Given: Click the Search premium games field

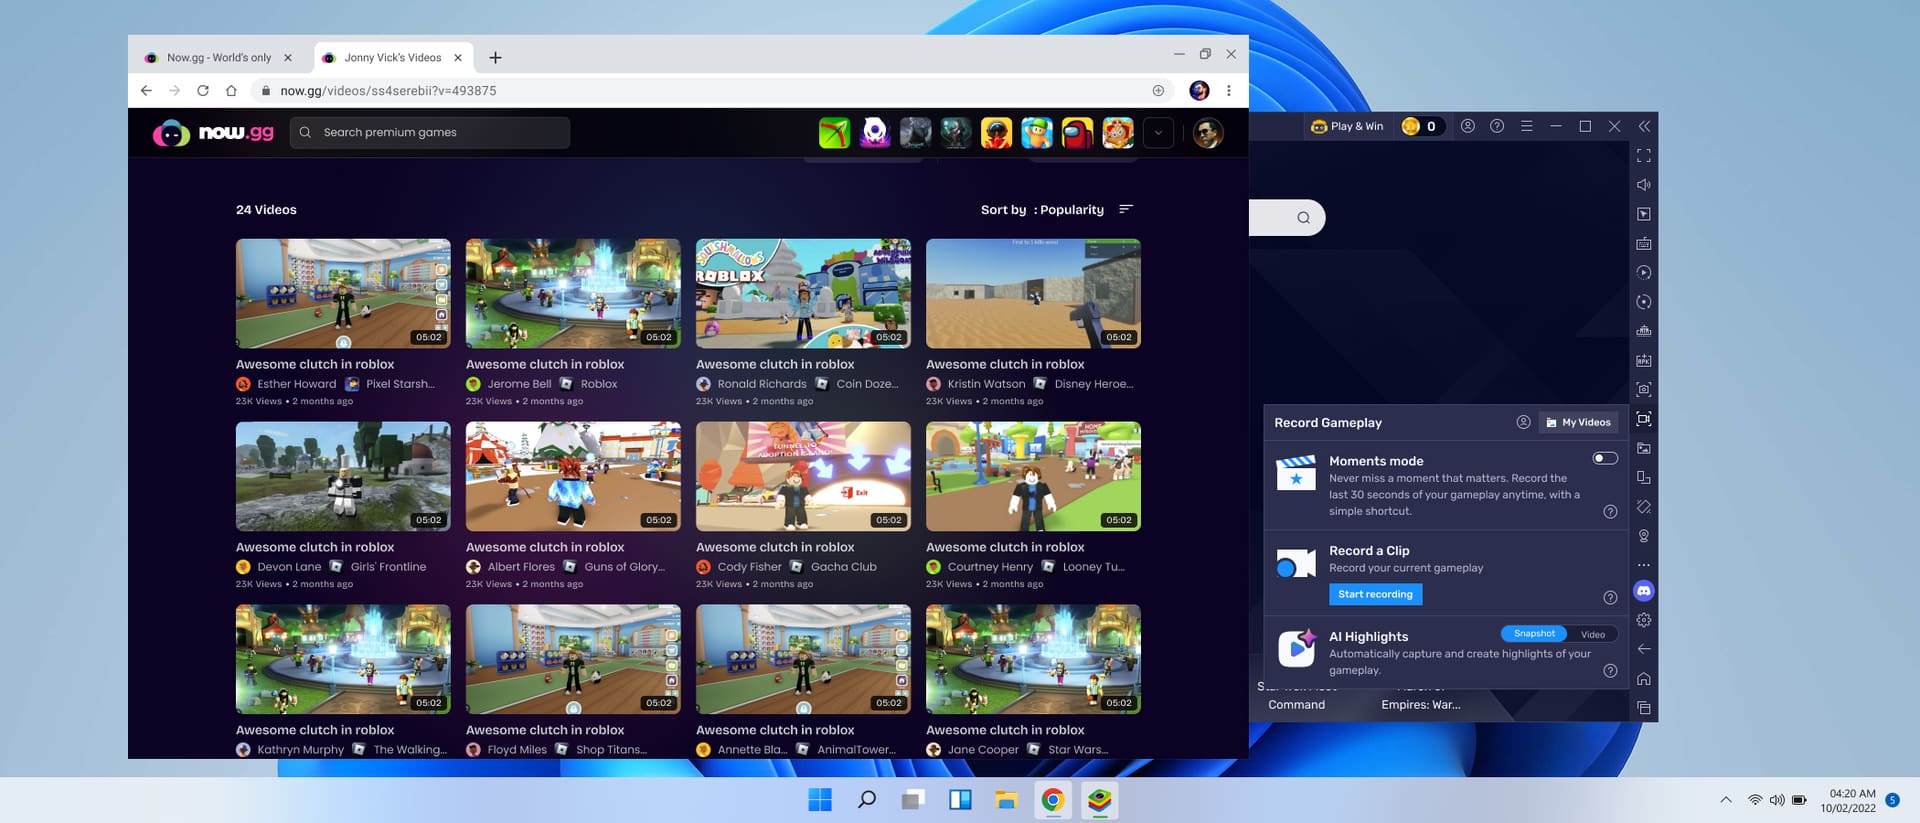Looking at the screenshot, I should point(430,133).
